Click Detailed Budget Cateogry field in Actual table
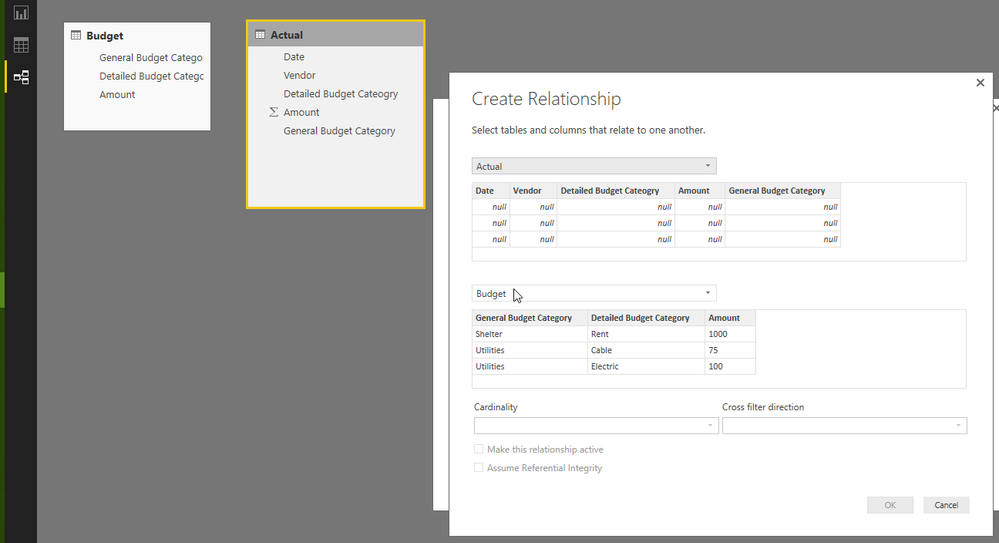Viewport: 999px width, 543px height. pos(341,94)
